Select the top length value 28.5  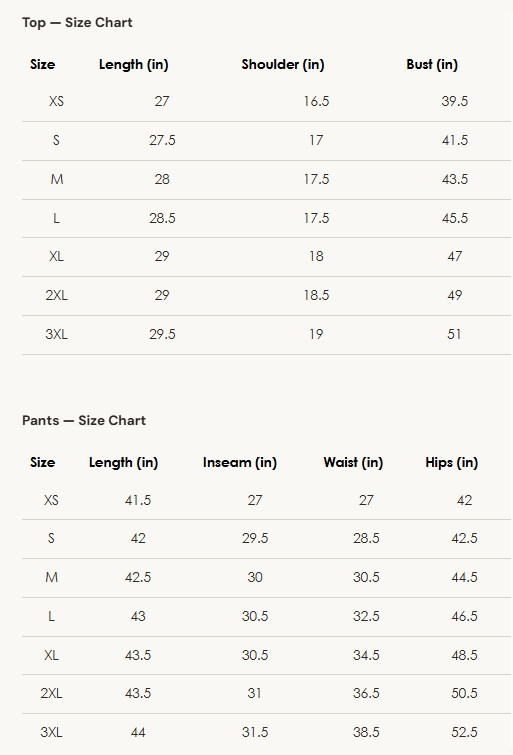(162, 218)
